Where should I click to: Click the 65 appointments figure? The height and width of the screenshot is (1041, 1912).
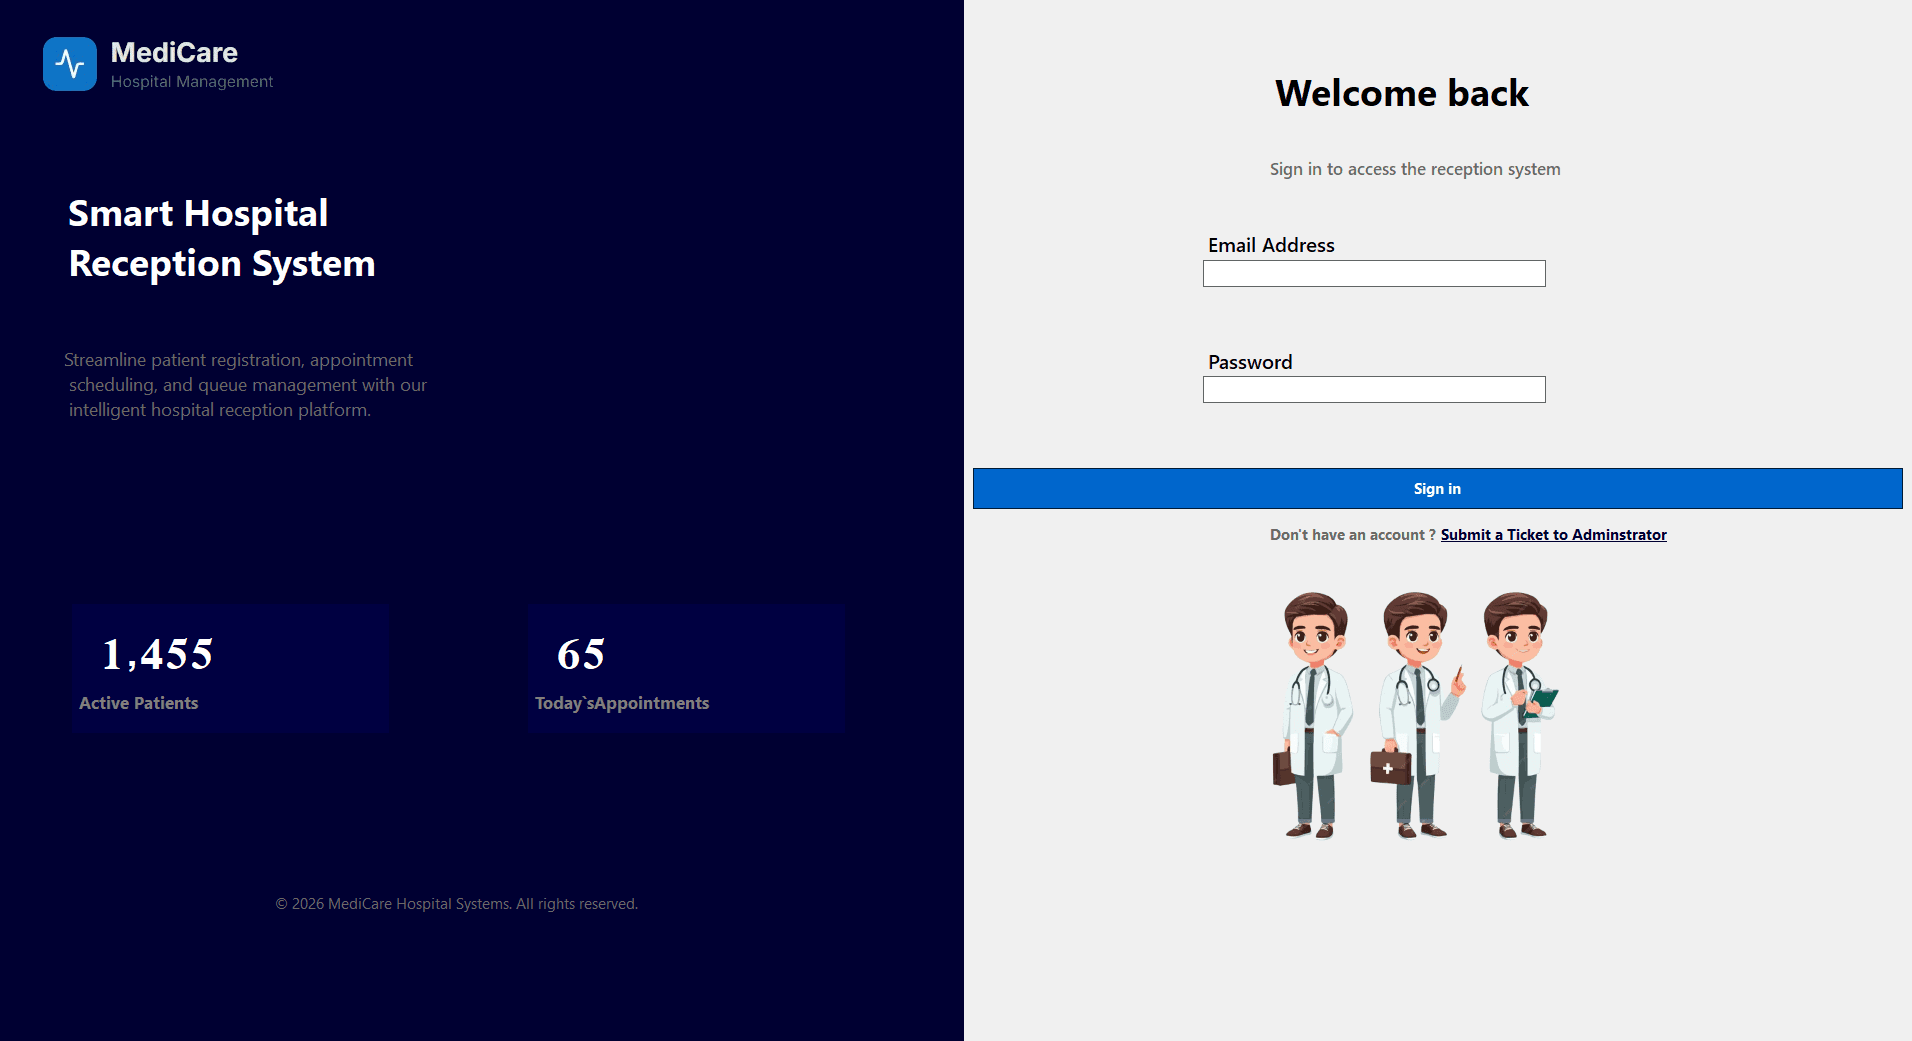(x=581, y=654)
